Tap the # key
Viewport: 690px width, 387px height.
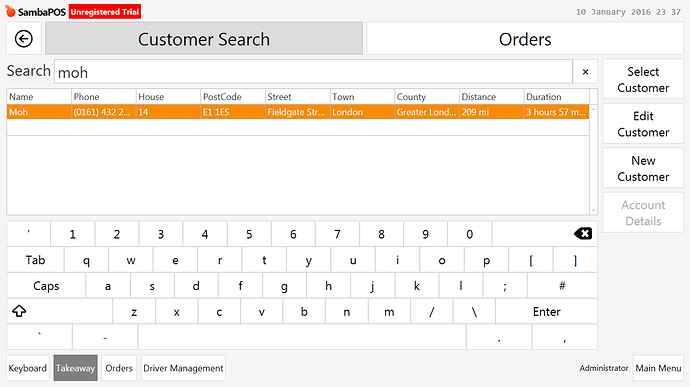pos(562,286)
